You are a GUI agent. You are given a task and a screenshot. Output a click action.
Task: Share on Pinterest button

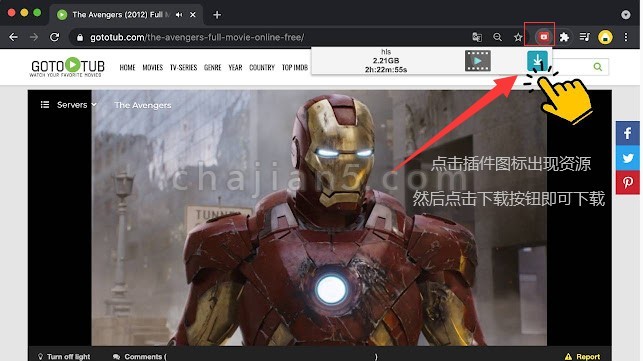[627, 183]
